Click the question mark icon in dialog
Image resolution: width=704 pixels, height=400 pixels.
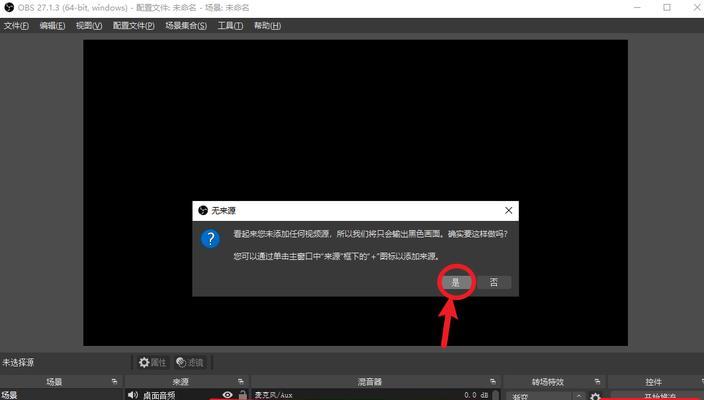(x=210, y=239)
